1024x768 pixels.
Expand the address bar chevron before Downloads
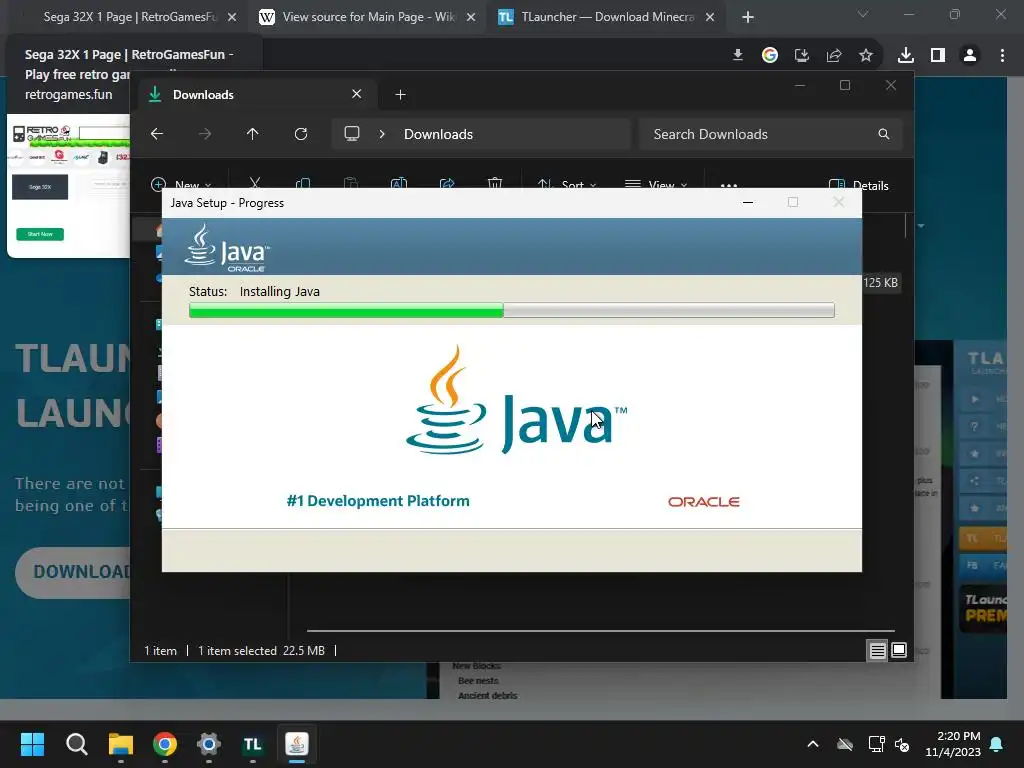point(382,134)
